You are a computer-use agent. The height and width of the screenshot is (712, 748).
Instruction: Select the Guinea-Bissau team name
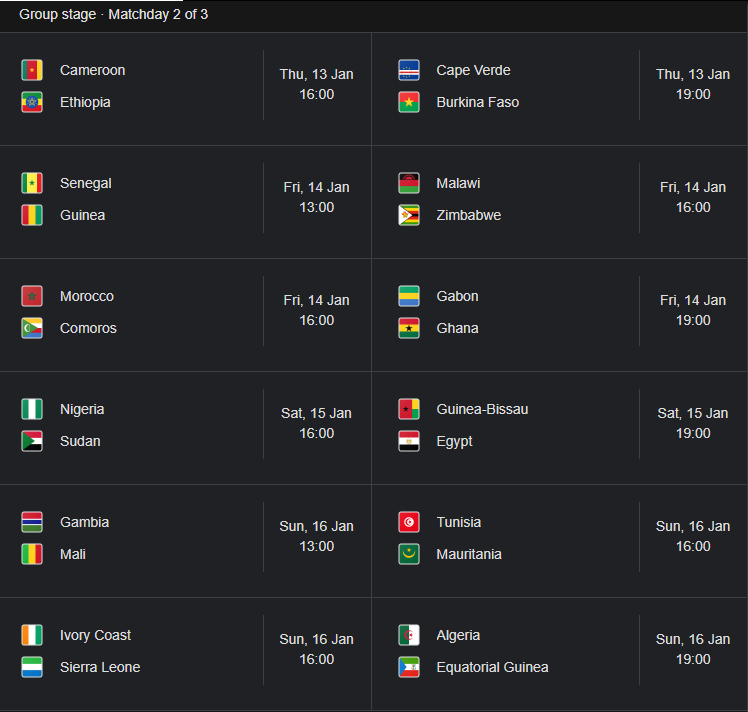[482, 409]
